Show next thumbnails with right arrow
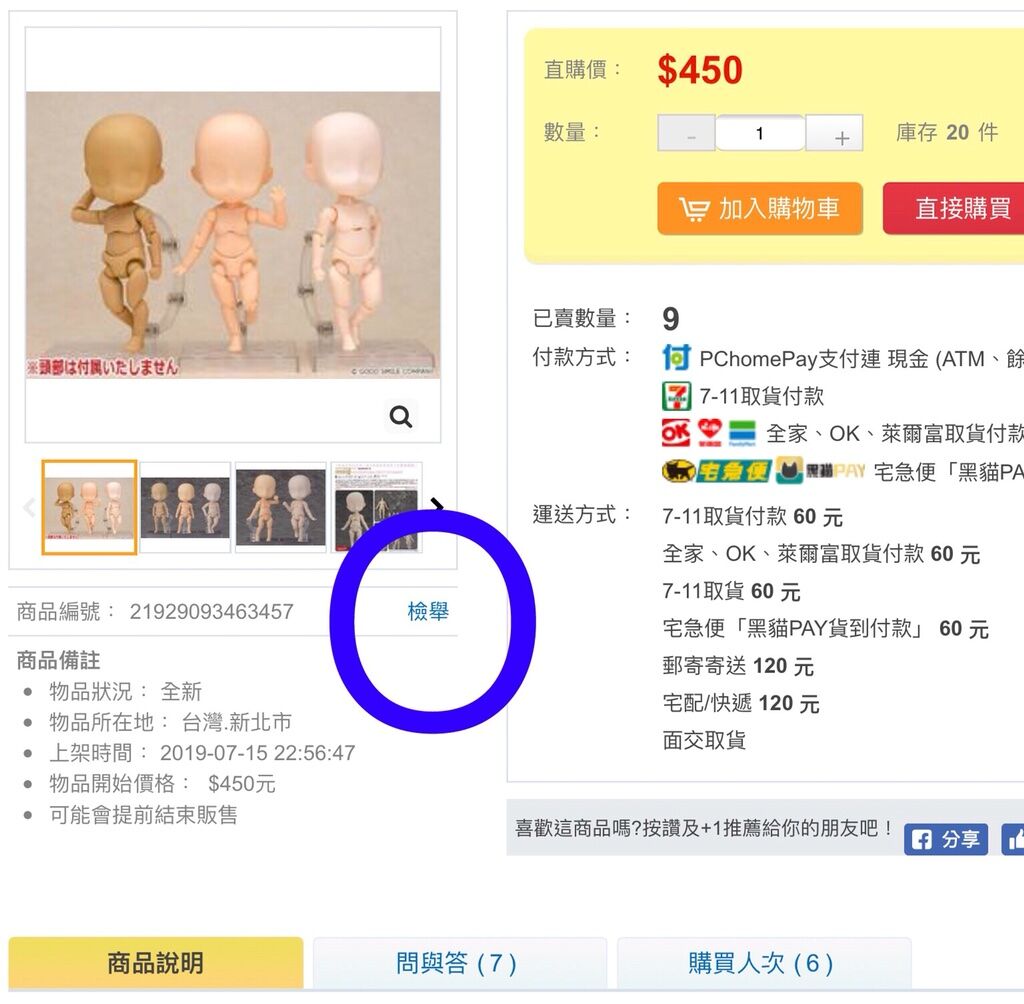Viewport: 1024px width, 1004px height. (438, 505)
